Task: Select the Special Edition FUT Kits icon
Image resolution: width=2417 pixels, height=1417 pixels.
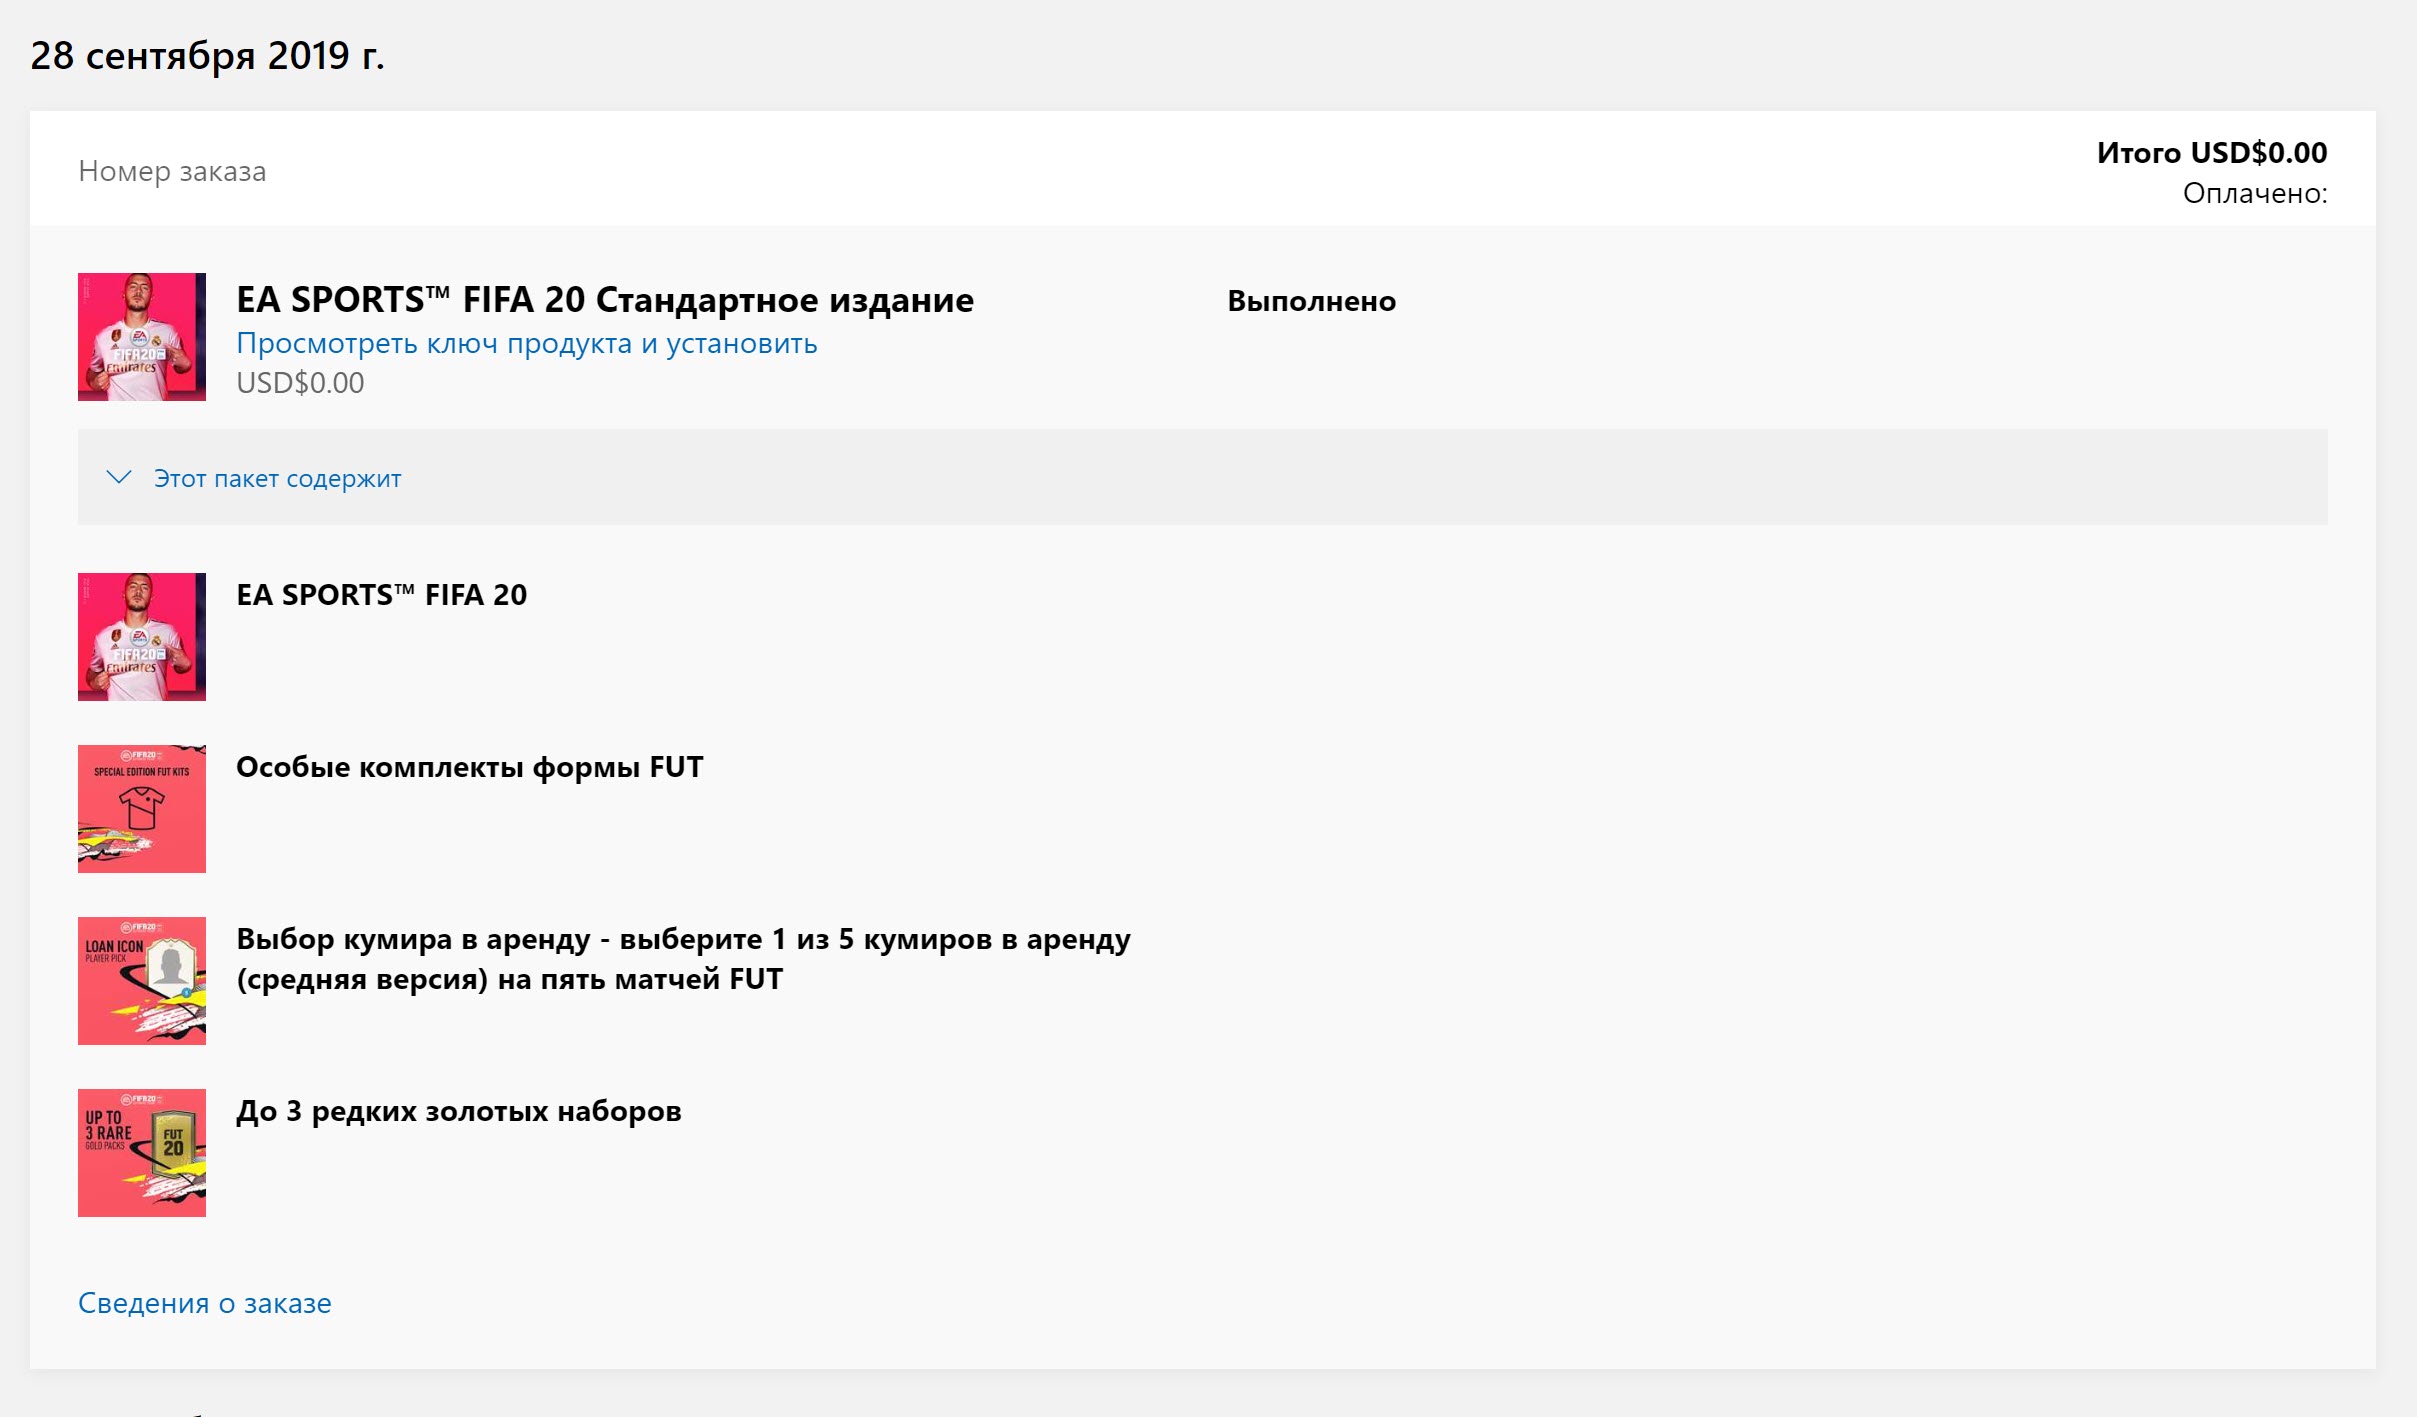Action: [x=142, y=809]
